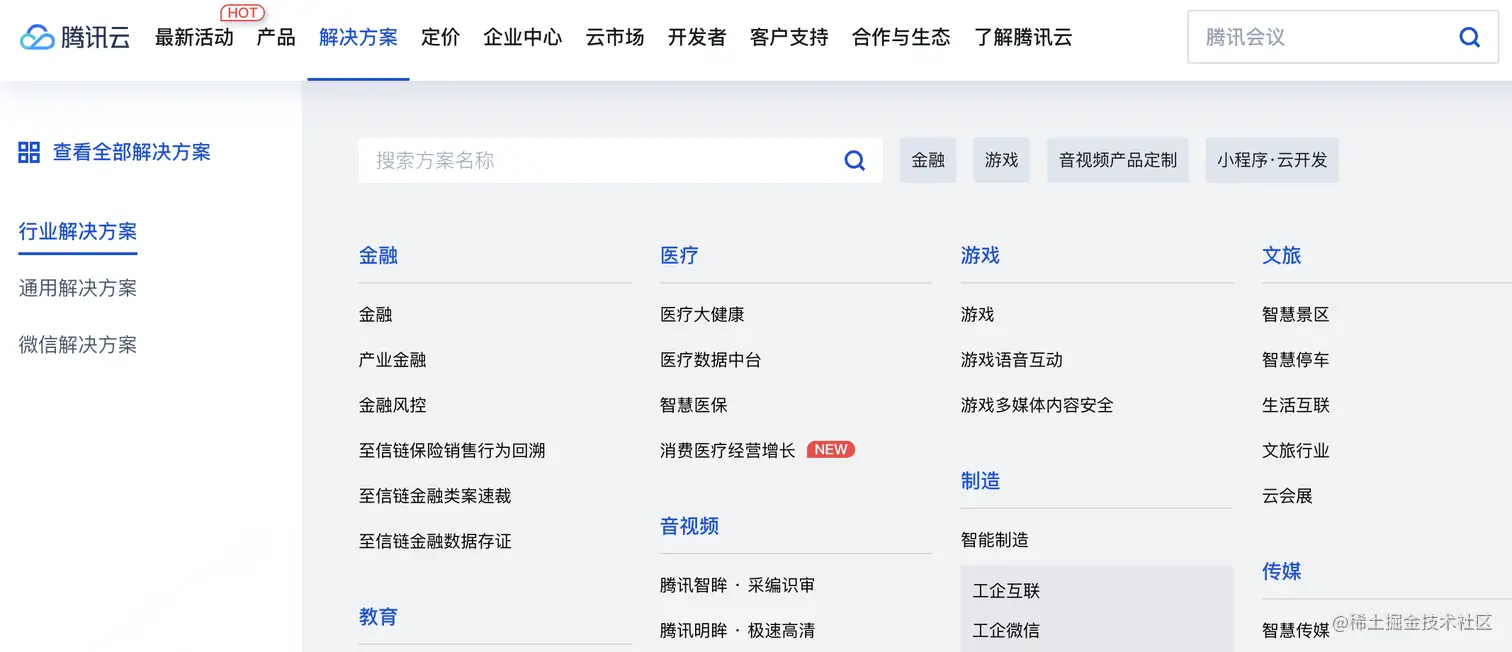Screen dimensions: 1512x652
Task: Open the 游戏多媒体内容安全 link
Action: pyautogui.click(x=1037, y=405)
